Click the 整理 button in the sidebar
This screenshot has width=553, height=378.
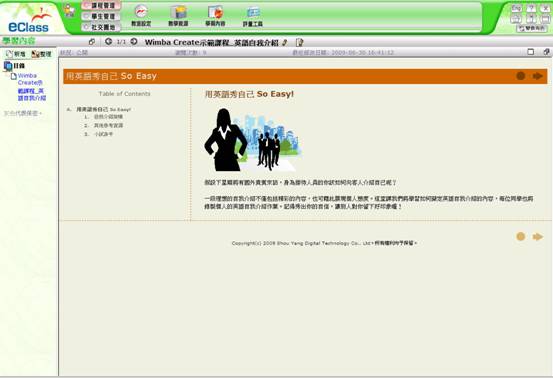tap(42, 54)
